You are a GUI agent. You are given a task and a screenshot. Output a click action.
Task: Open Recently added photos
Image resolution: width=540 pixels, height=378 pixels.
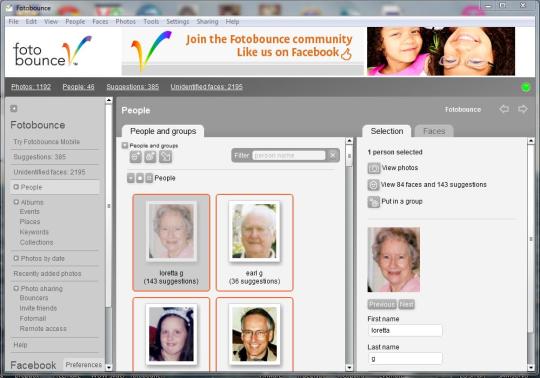pos(48,274)
